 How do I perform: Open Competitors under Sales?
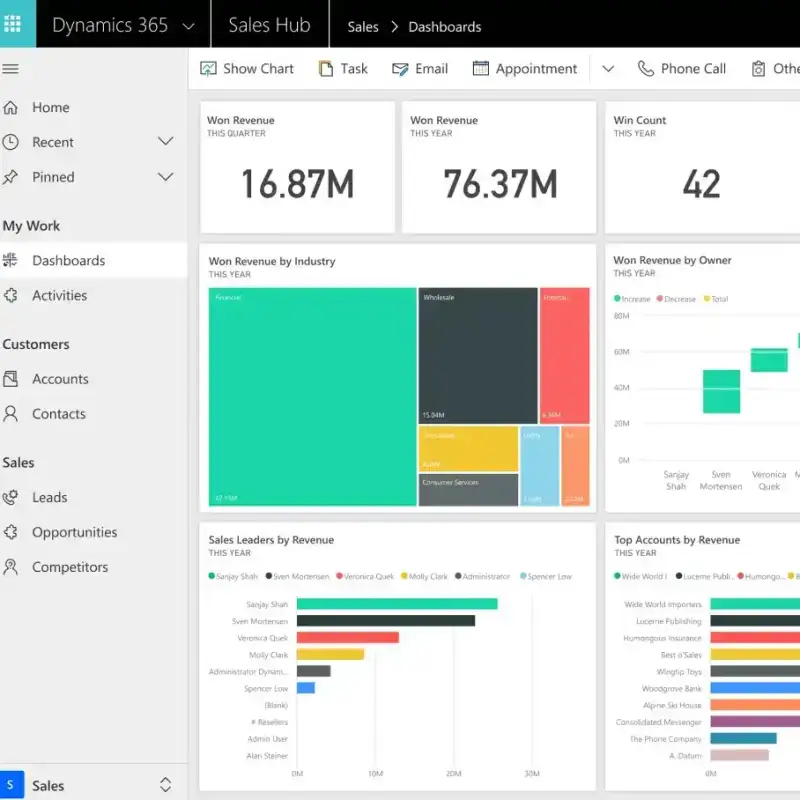(93, 567)
